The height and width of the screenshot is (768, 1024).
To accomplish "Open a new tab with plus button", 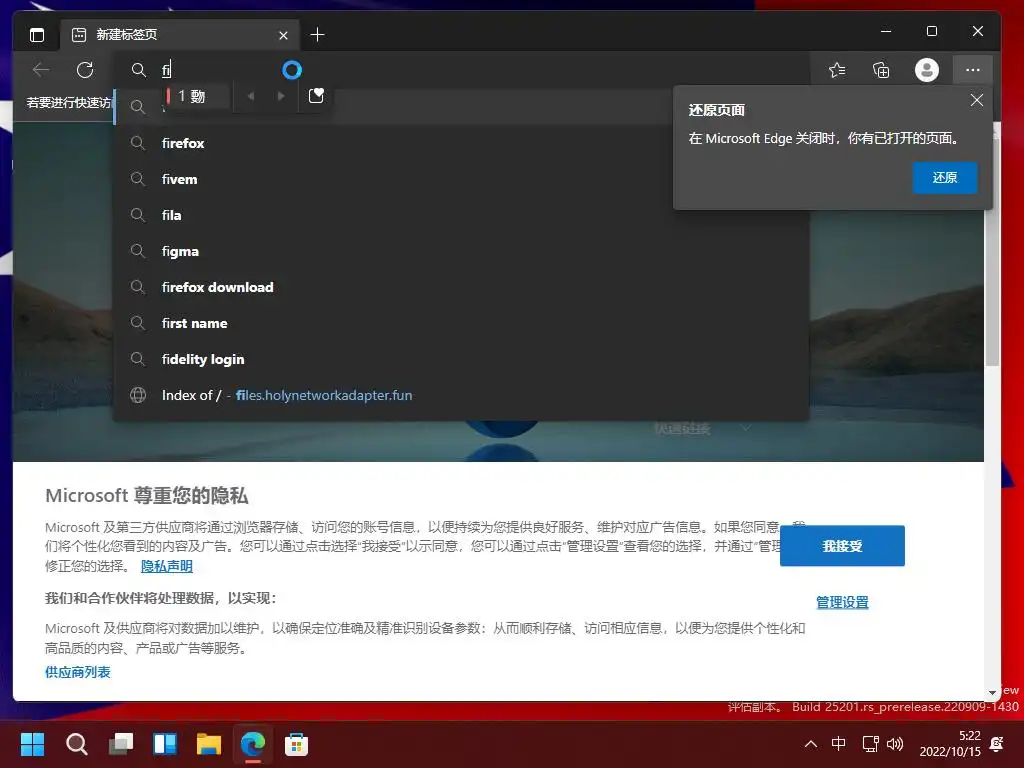I will tap(317, 35).
